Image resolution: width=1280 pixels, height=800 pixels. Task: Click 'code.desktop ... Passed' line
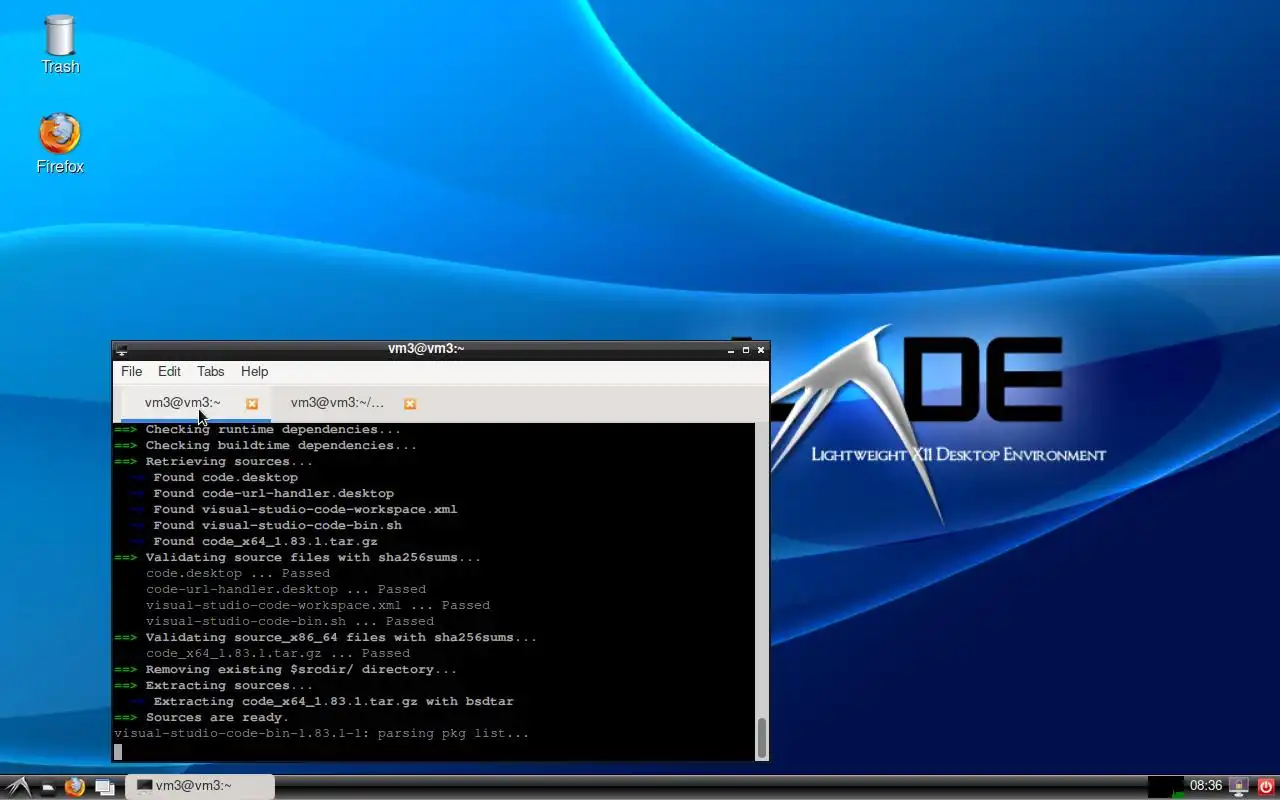click(x=238, y=574)
